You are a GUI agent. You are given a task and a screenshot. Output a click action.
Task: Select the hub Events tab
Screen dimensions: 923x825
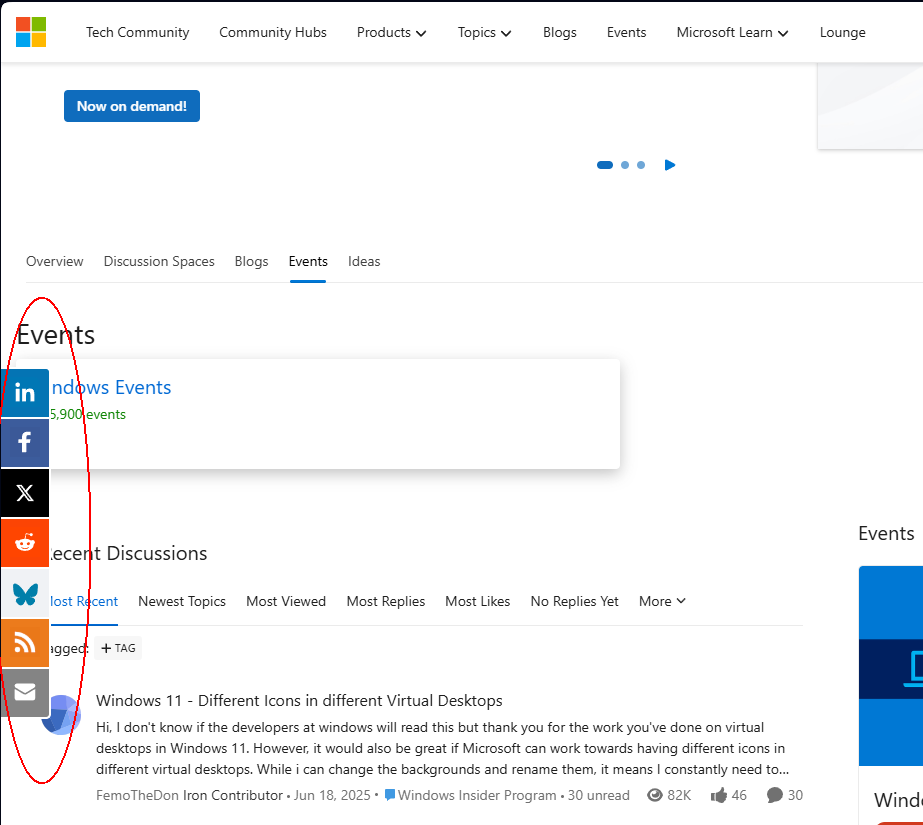click(308, 261)
